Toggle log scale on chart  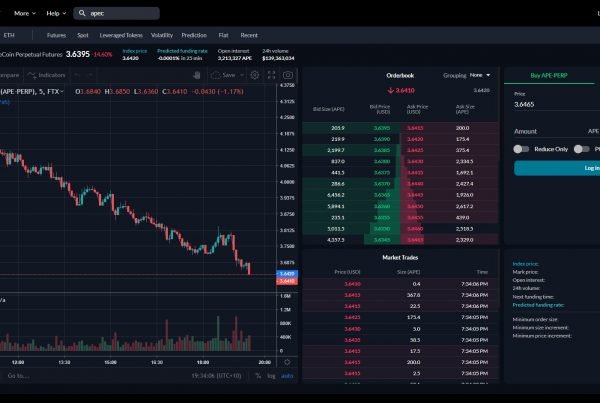271,376
